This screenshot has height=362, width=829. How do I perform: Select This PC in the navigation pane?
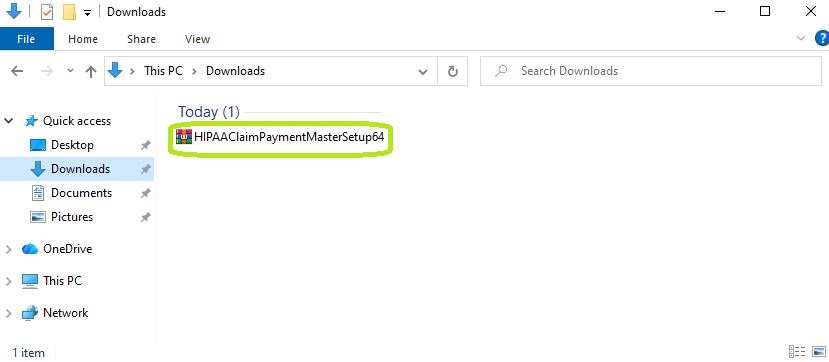pyautogui.click(x=62, y=281)
